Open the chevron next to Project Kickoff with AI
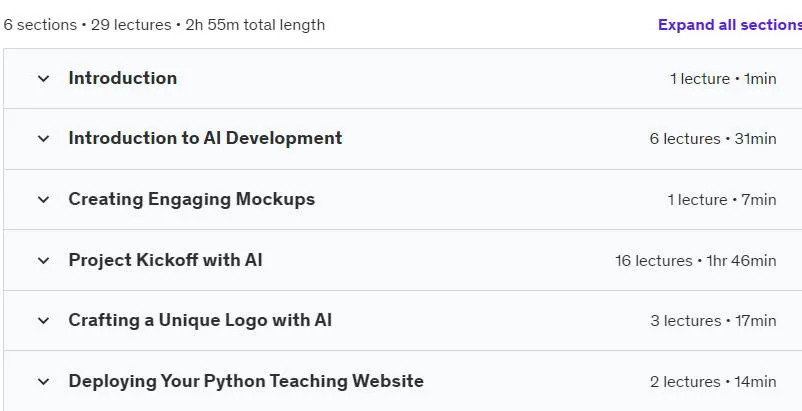The height and width of the screenshot is (411, 802). coord(43,260)
